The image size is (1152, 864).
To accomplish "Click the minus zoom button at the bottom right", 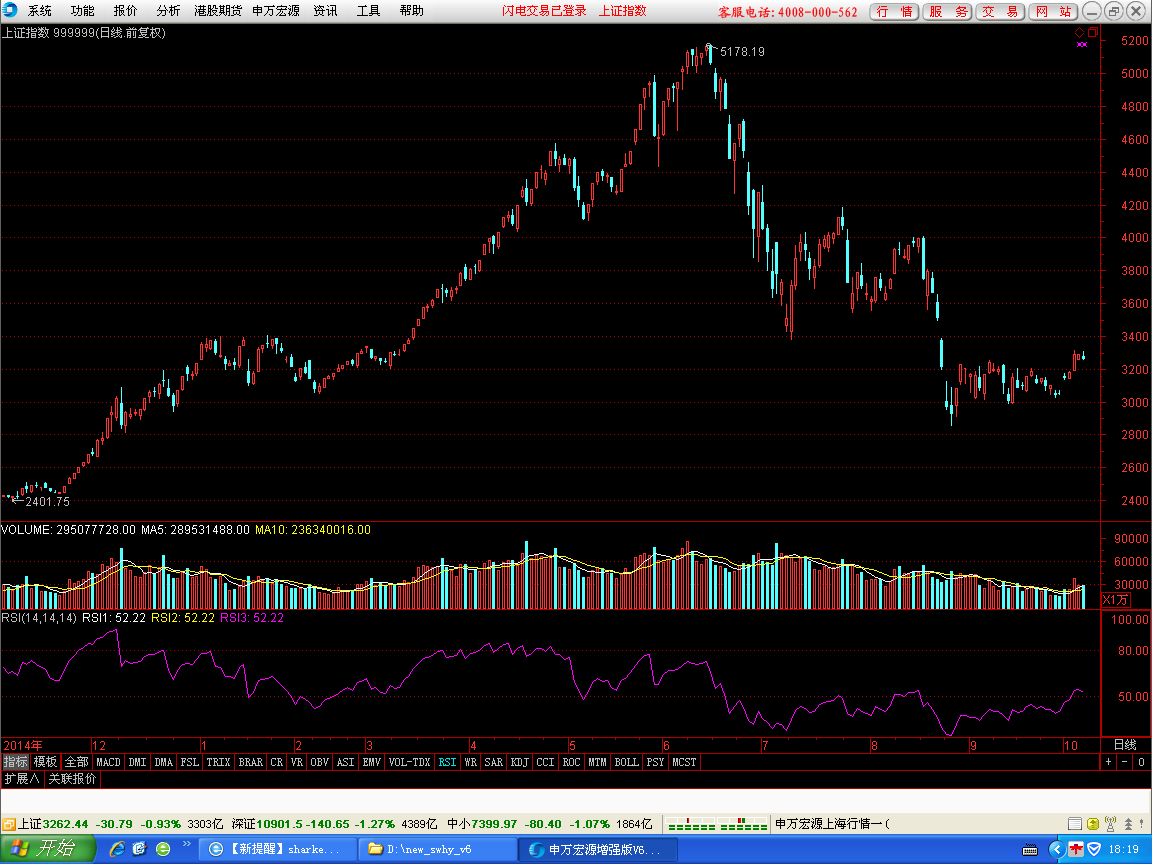I will point(1125,763).
